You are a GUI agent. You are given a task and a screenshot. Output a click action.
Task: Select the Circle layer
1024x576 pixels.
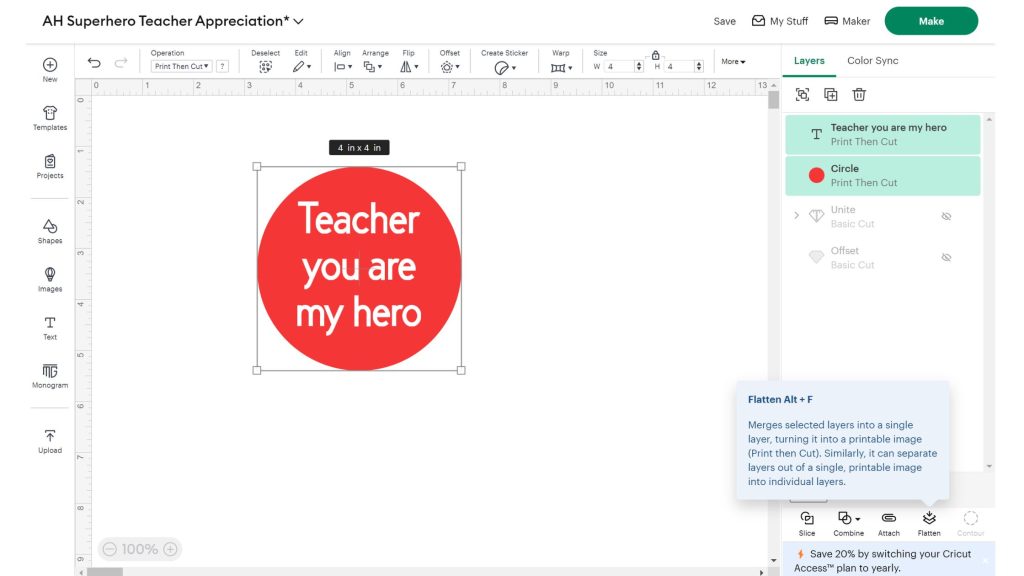(882, 176)
